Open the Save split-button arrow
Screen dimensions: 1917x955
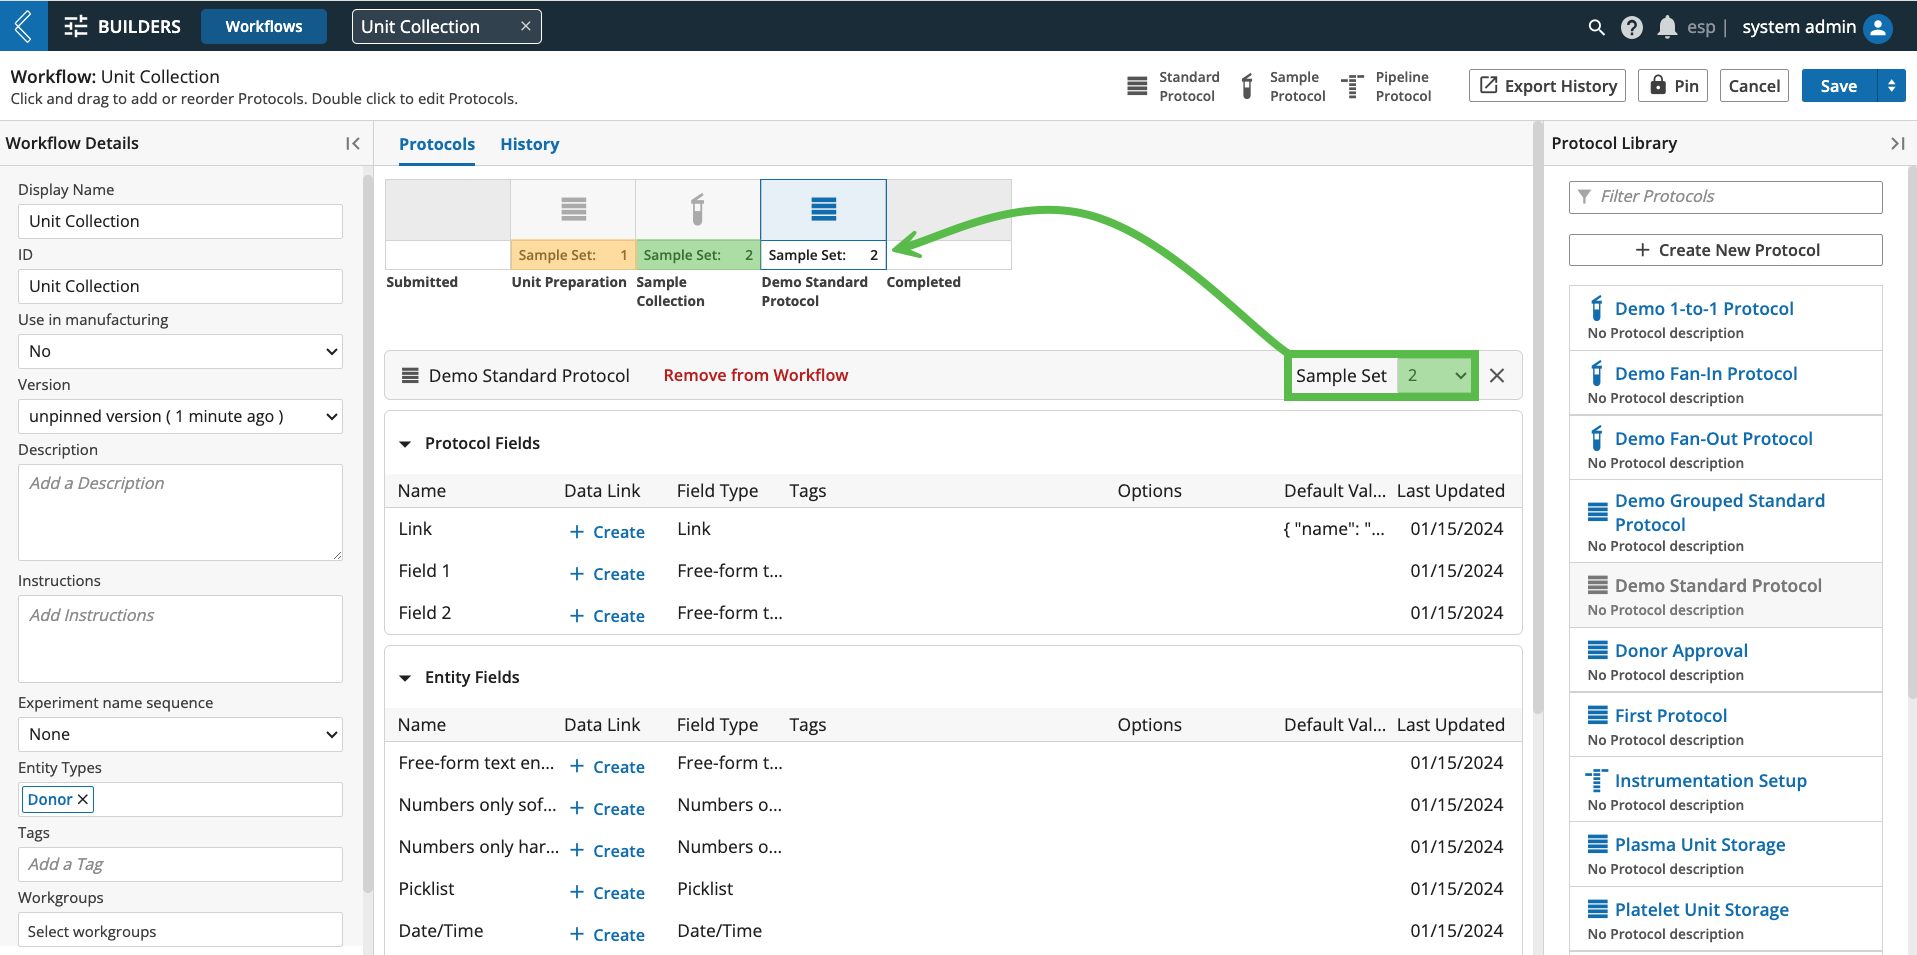click(x=1891, y=86)
